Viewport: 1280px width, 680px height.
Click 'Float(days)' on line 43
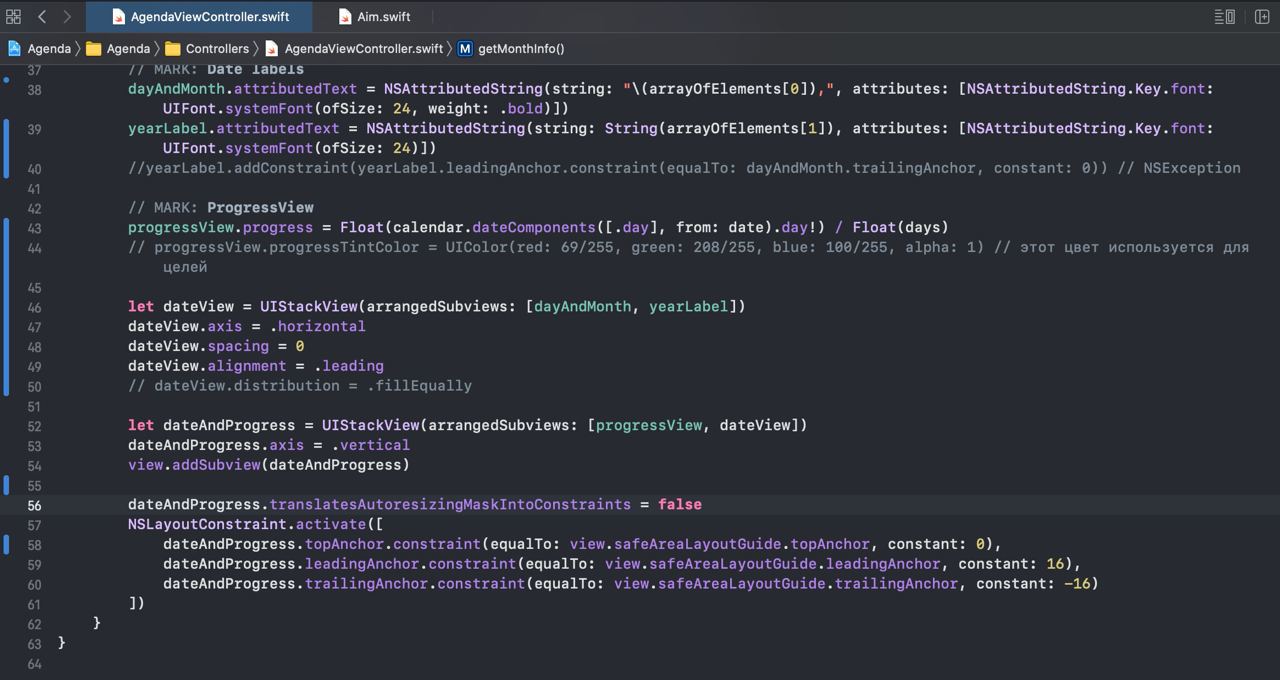901,227
